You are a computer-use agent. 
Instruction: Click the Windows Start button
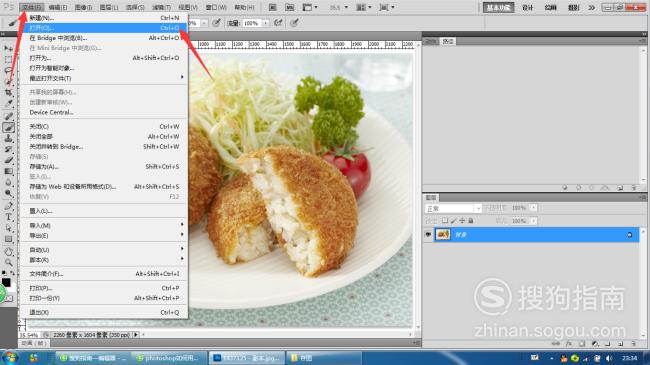coord(9,358)
